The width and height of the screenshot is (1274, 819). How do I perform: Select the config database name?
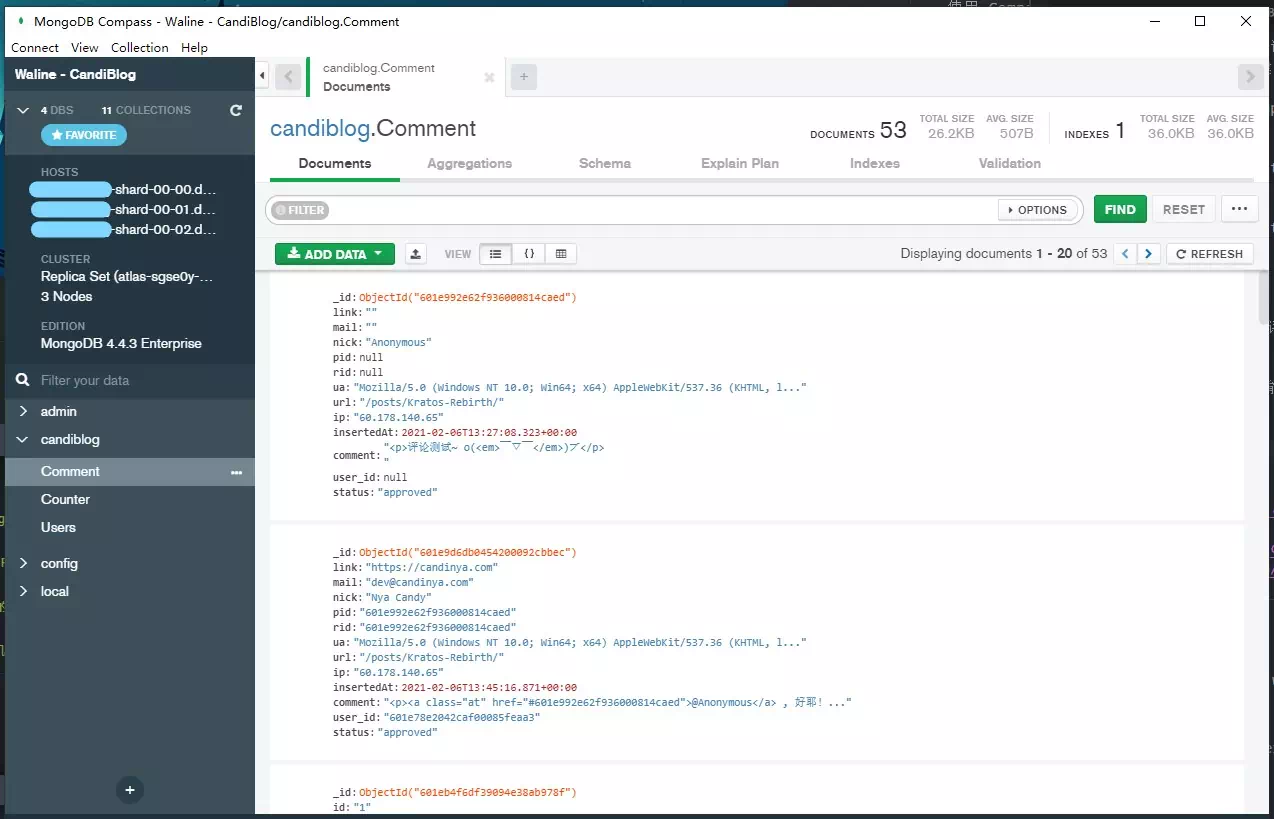[x=59, y=564]
